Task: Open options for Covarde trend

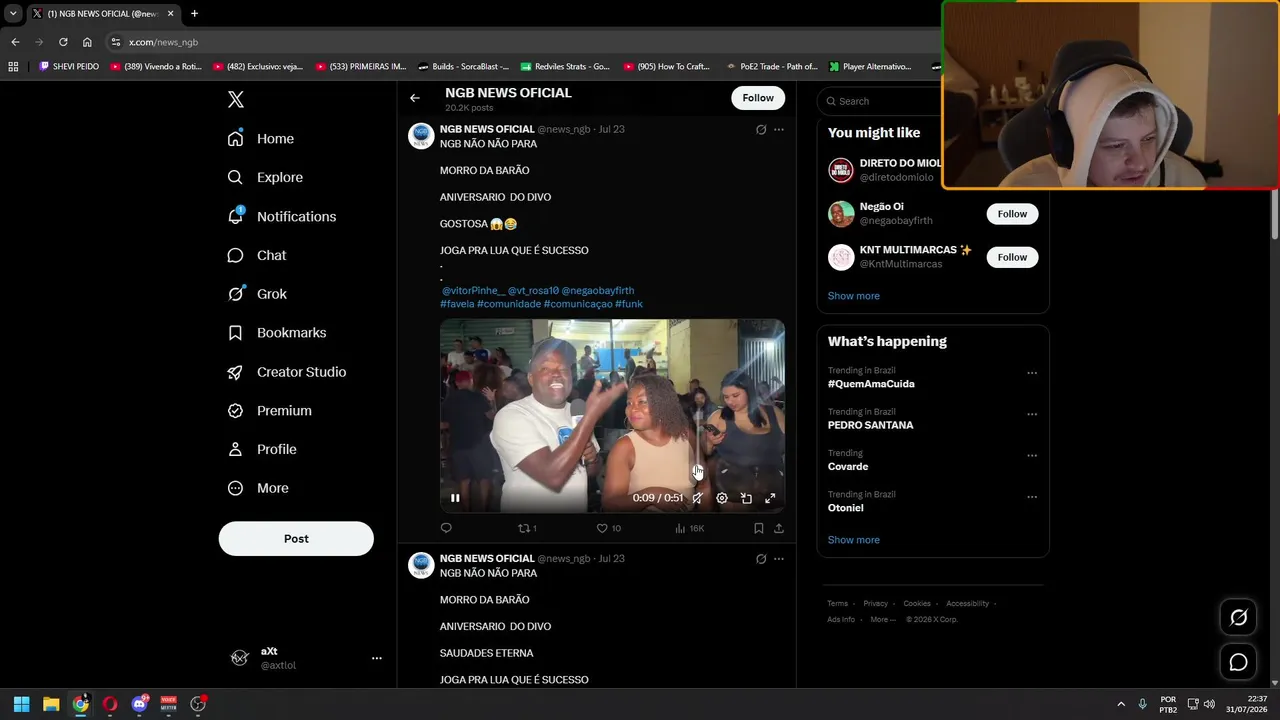Action: click(x=1032, y=456)
